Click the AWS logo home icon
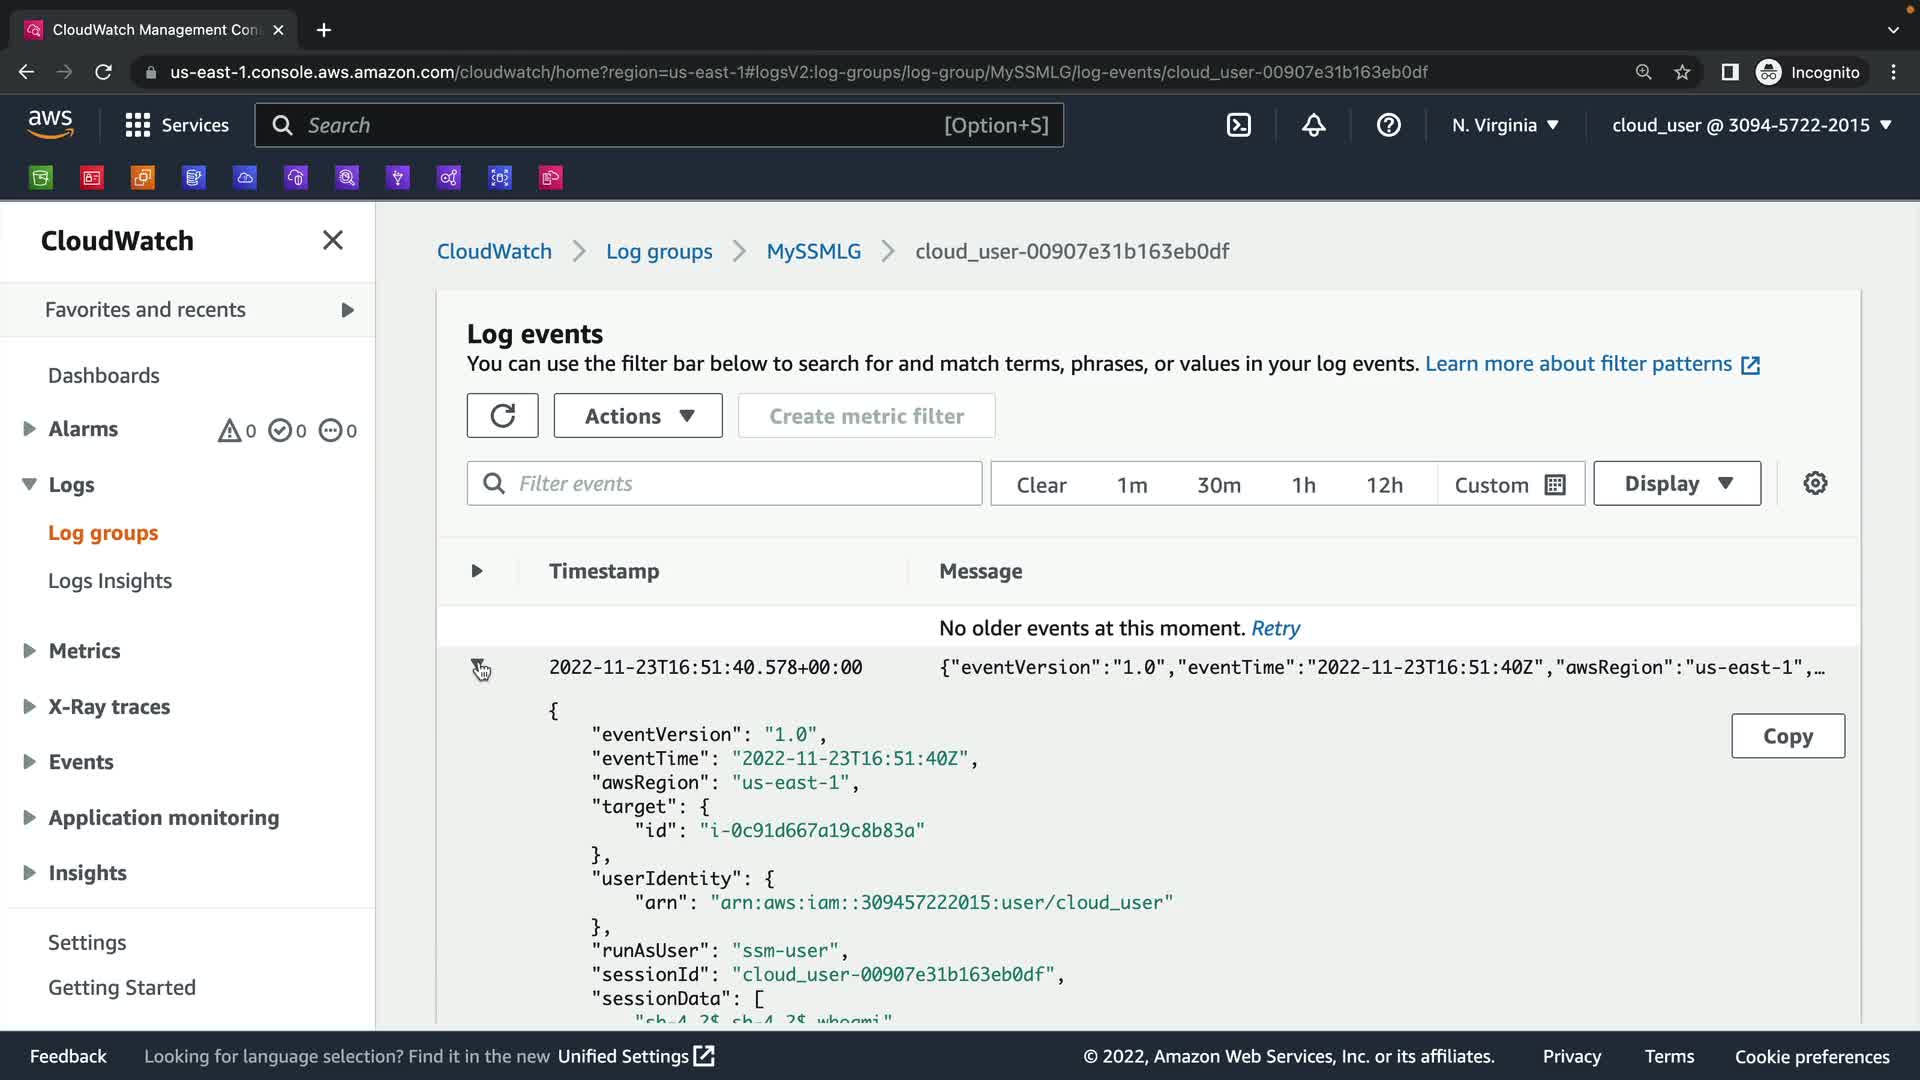 pos(50,124)
